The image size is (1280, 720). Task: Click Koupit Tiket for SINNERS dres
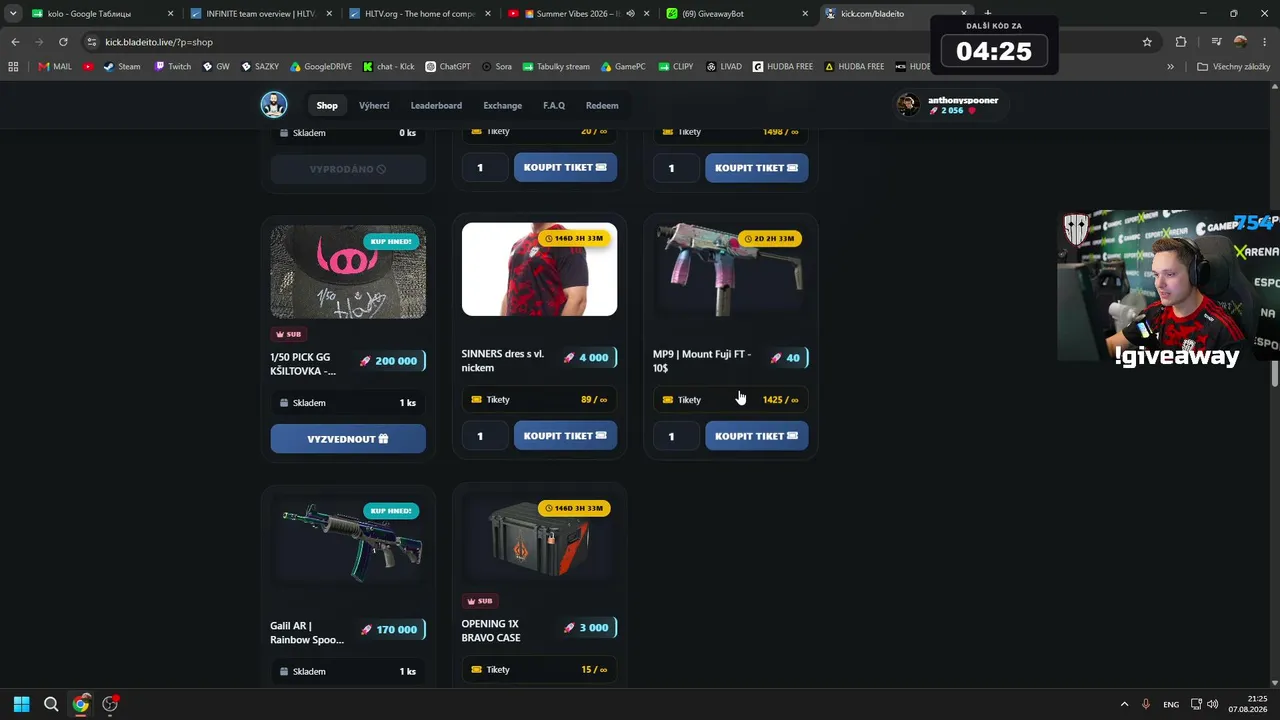tap(565, 436)
